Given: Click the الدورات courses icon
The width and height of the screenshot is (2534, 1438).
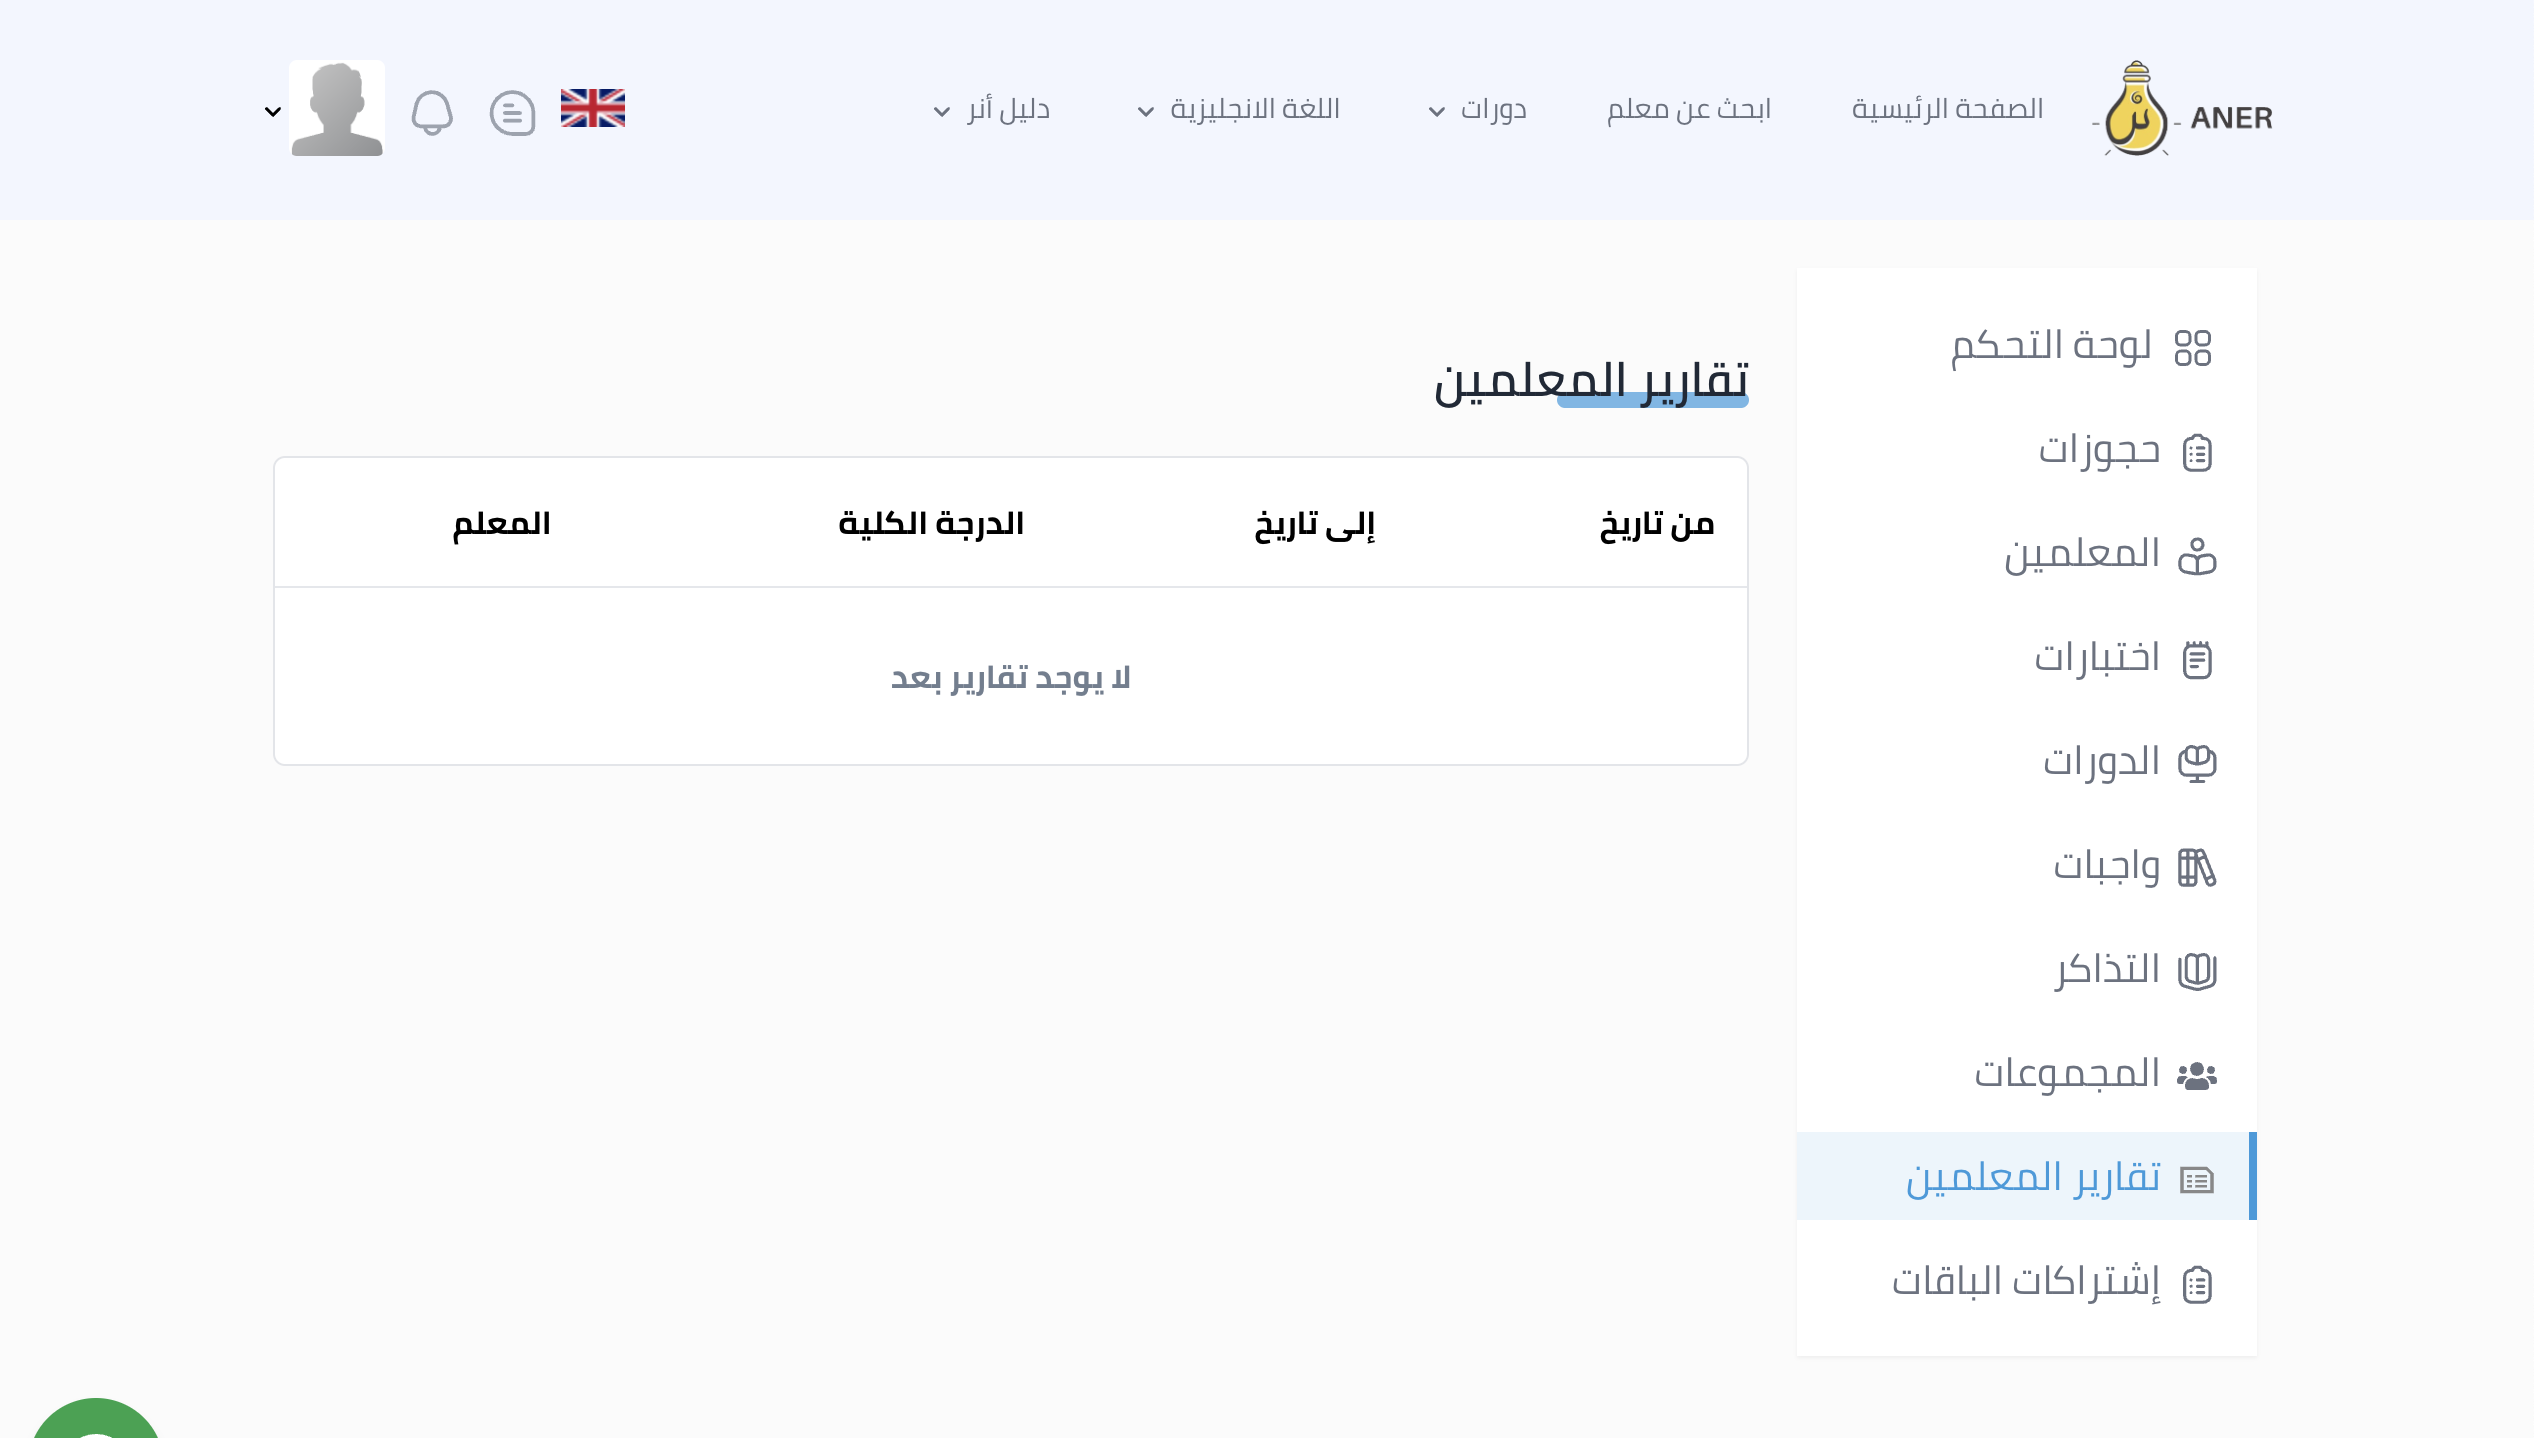Looking at the screenshot, I should pos(2197,764).
